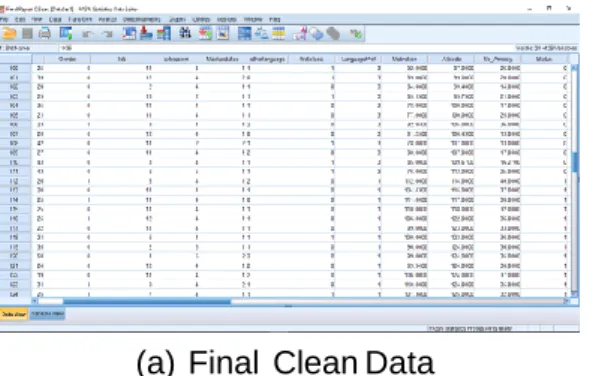Click the Select cases icon
590x376 pixels.
278,33
